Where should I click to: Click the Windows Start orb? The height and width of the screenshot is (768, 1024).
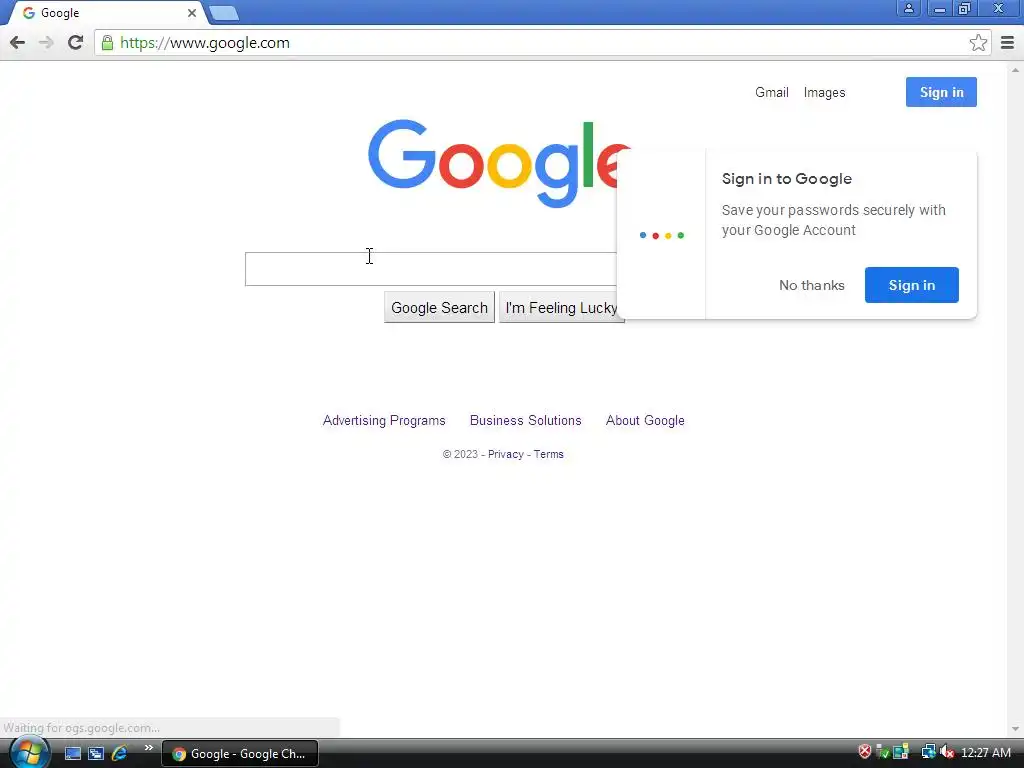pyautogui.click(x=29, y=752)
